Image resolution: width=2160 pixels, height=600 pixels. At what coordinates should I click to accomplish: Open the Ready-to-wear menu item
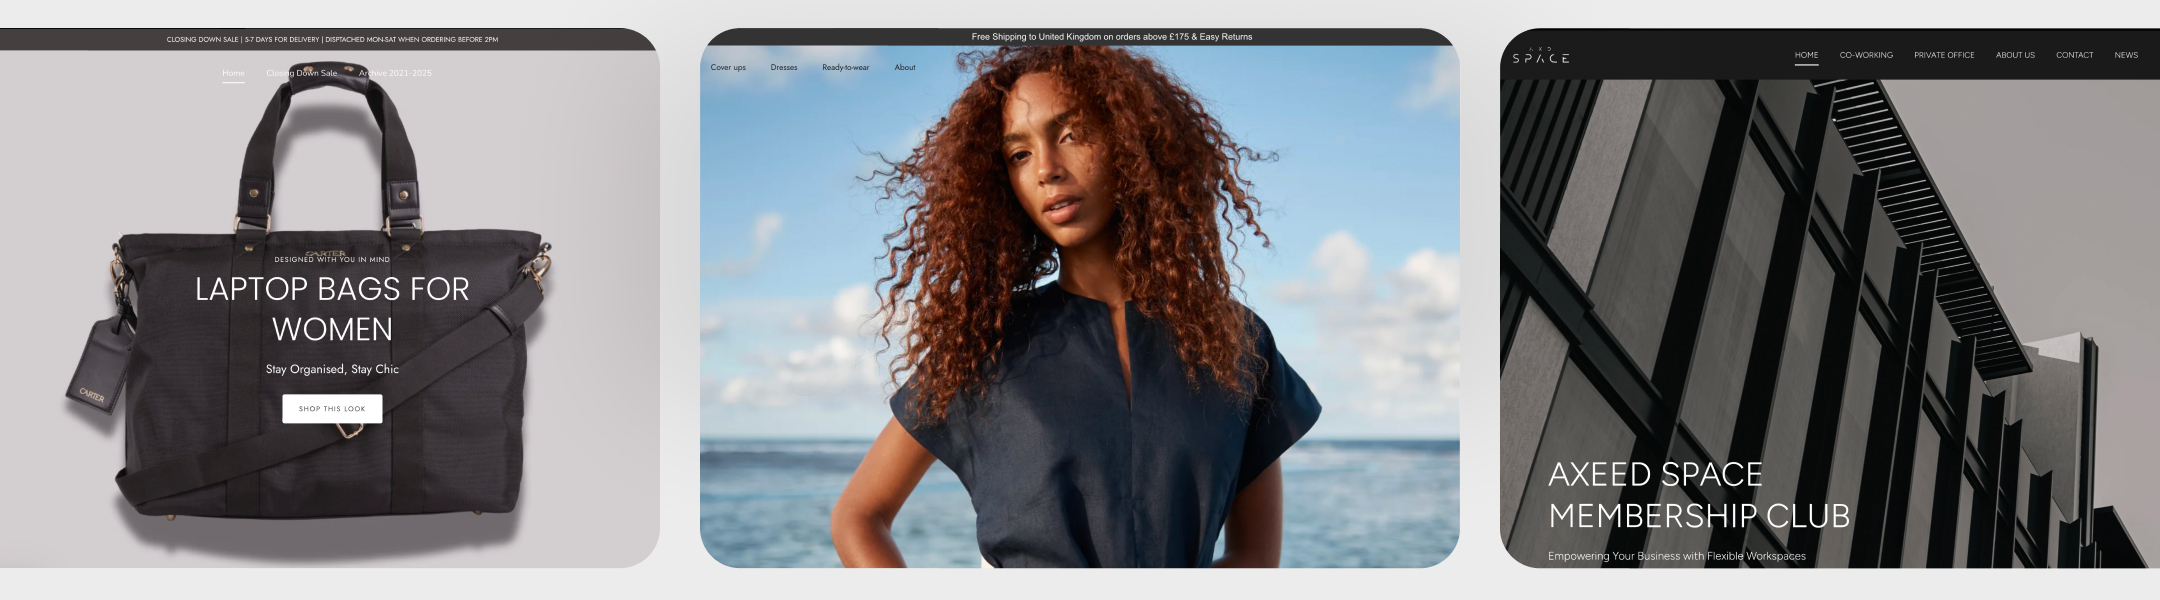point(845,68)
